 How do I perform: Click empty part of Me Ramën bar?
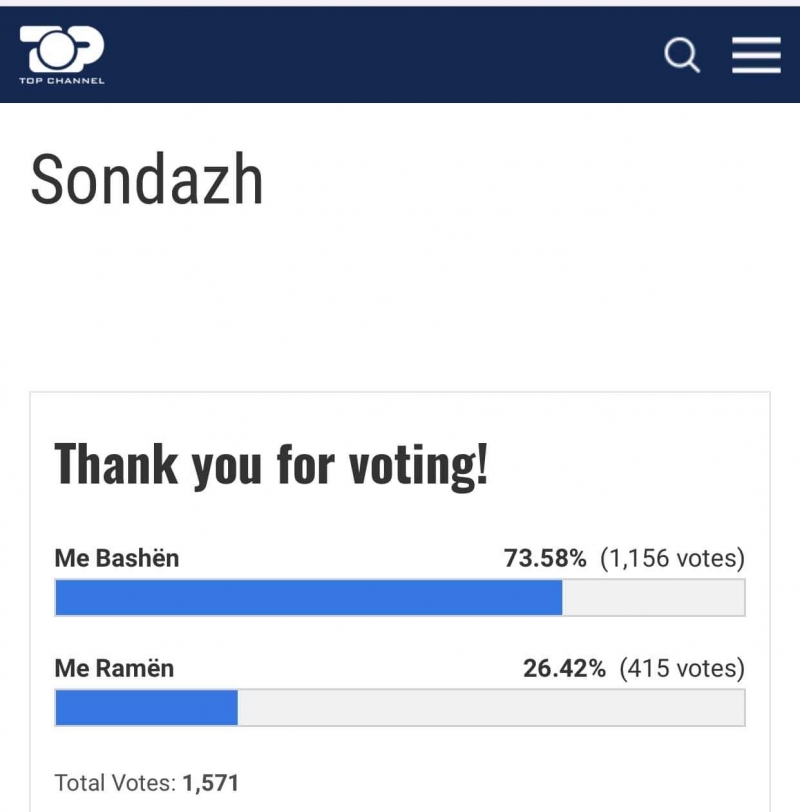click(x=491, y=707)
